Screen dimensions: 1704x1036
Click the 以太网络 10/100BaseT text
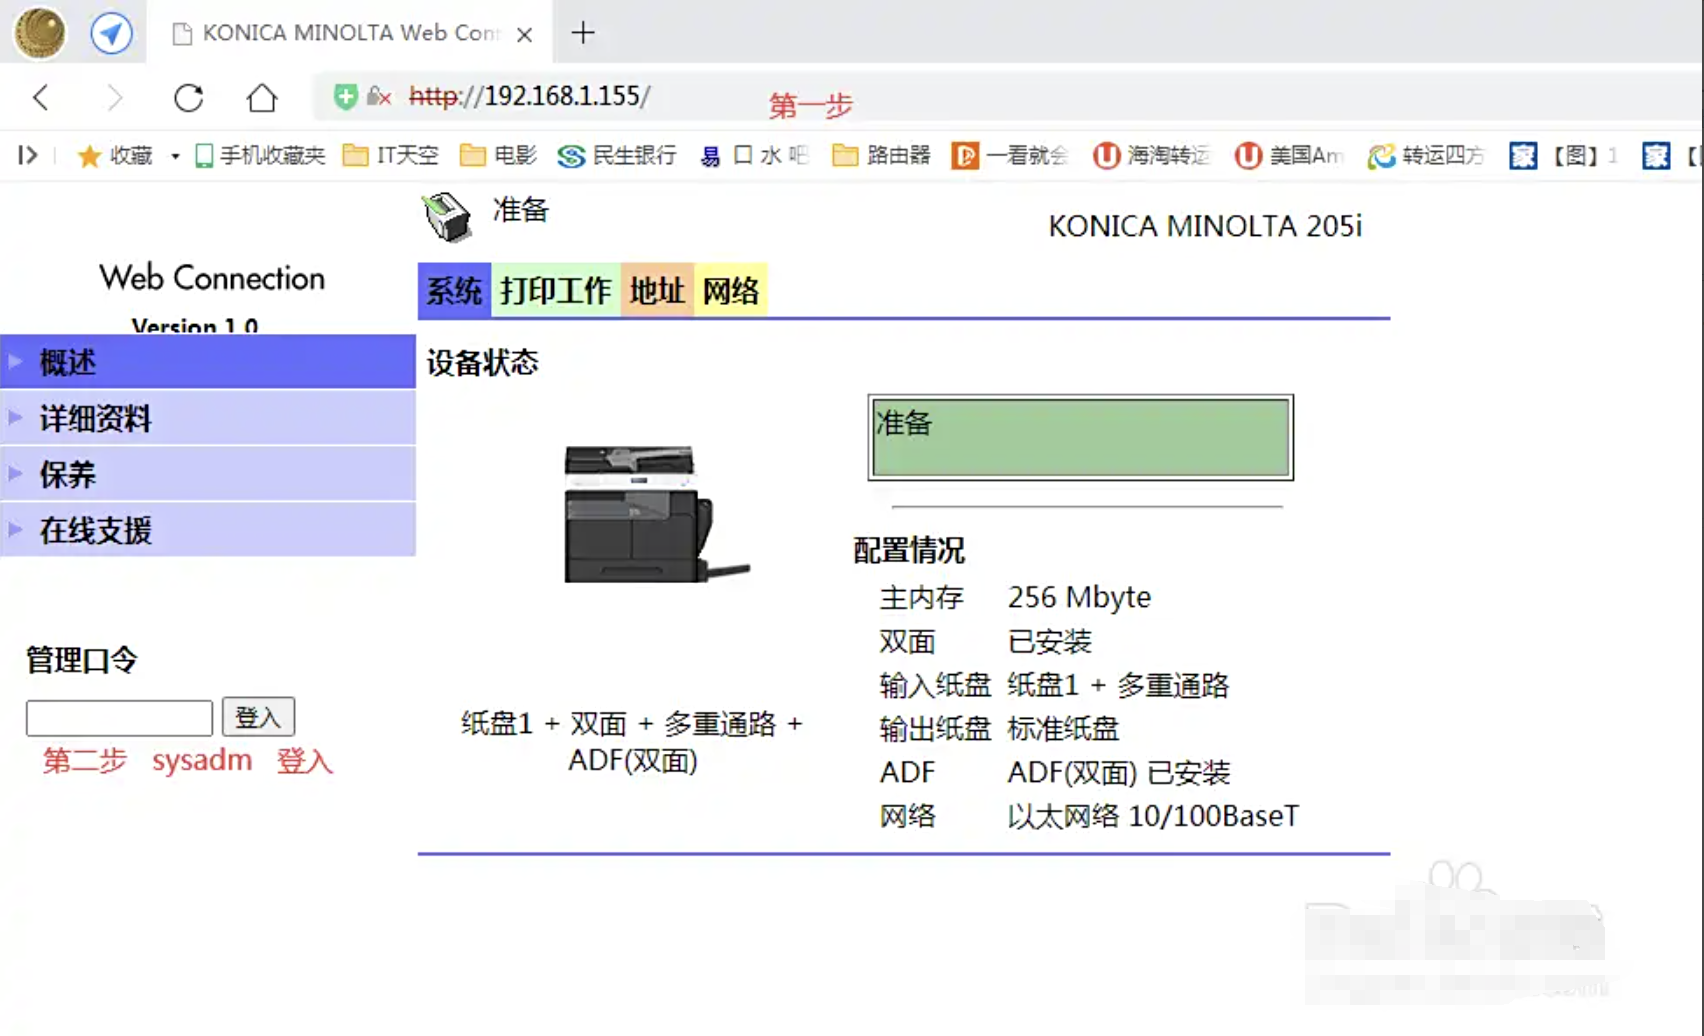1153,816
